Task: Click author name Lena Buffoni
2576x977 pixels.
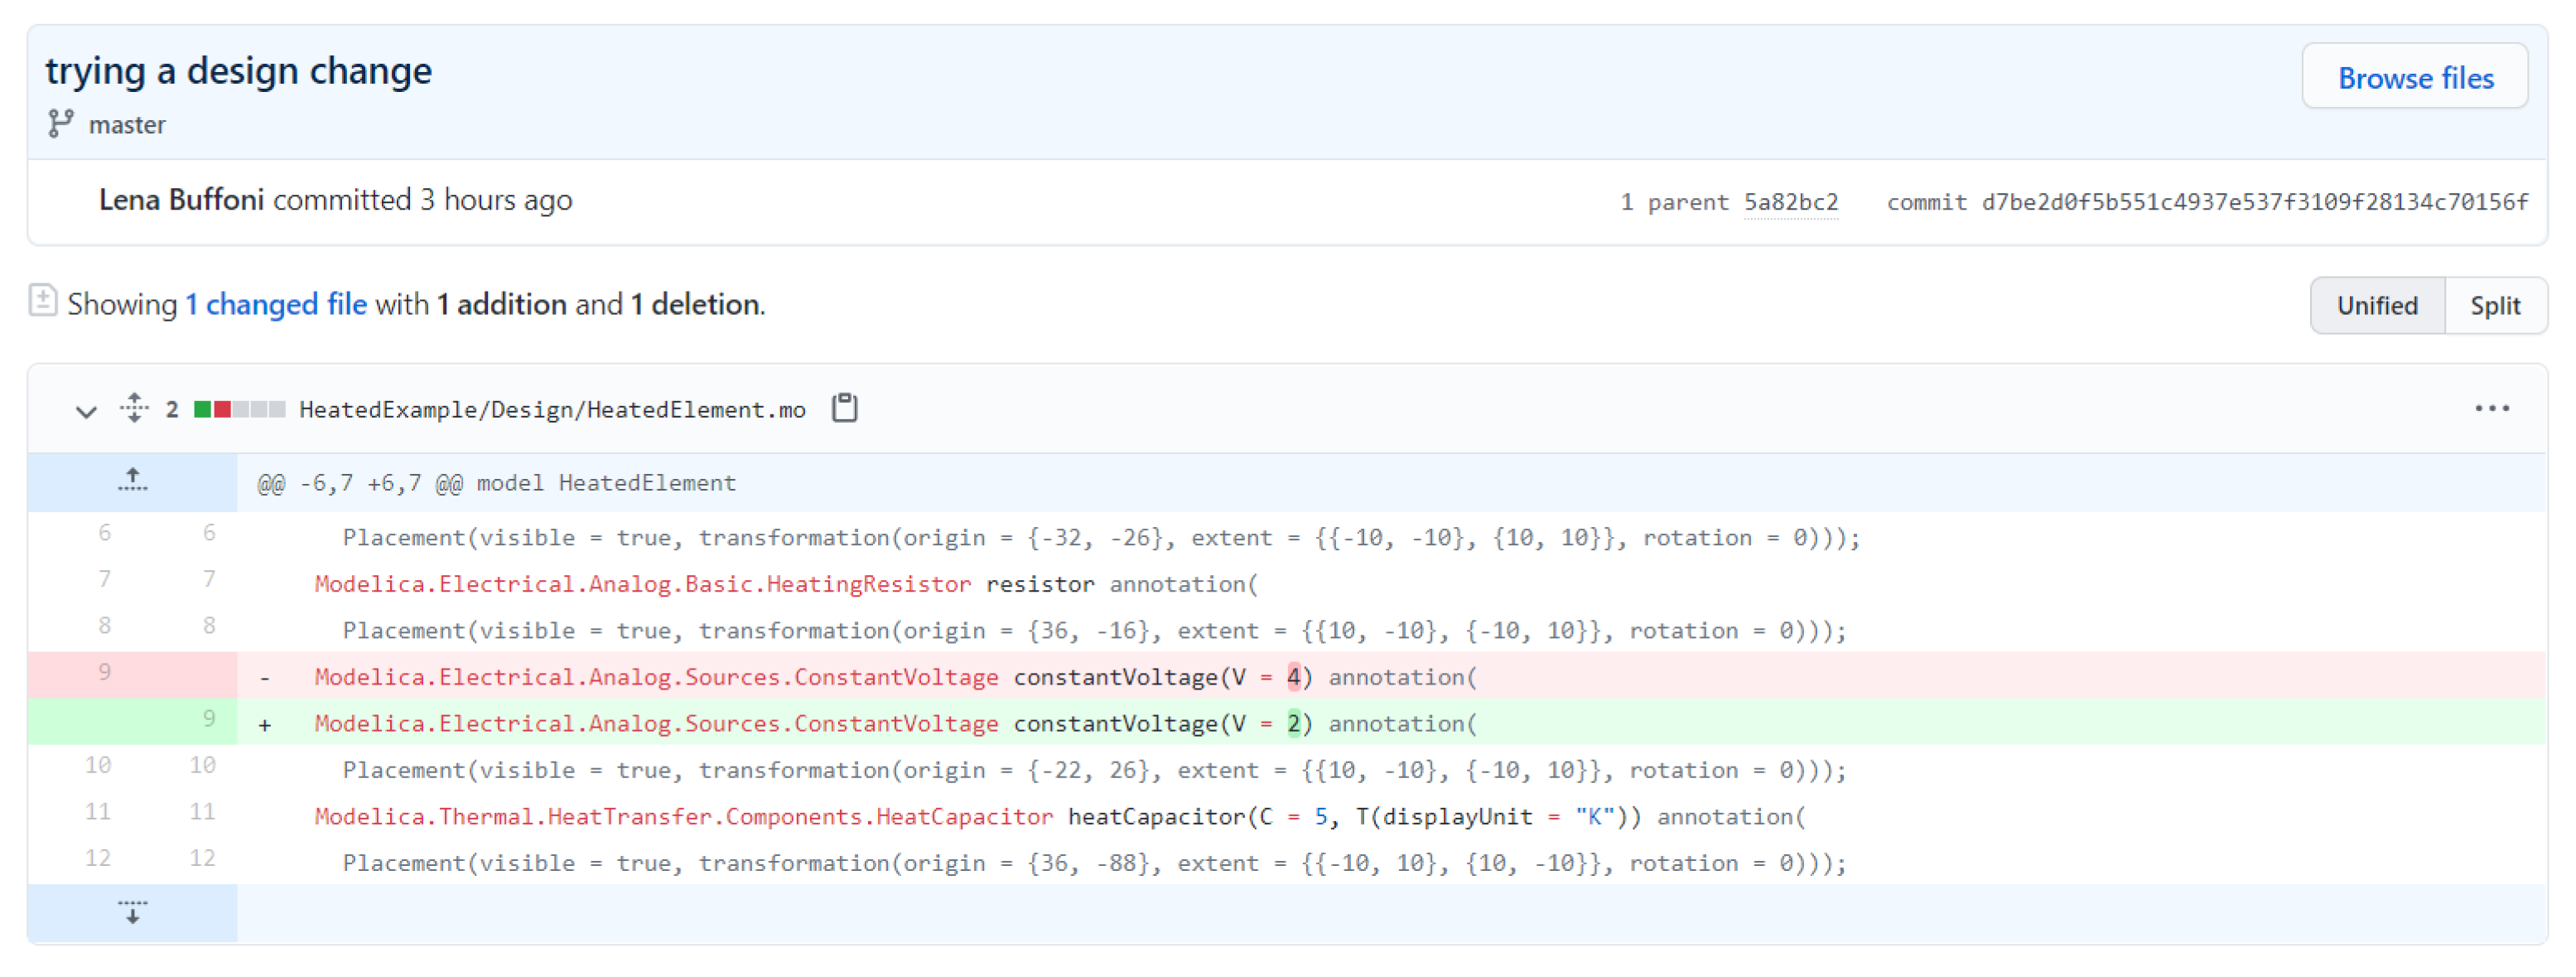Action: pos(181,200)
